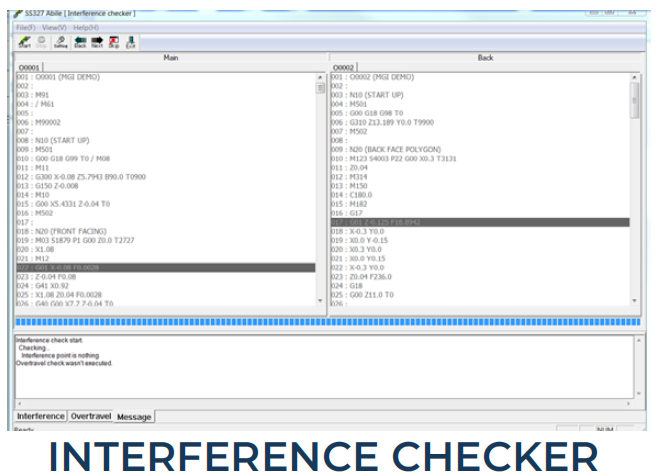The height and width of the screenshot is (476, 657).
Task: Open the Help(H) menu
Action: tap(86, 27)
